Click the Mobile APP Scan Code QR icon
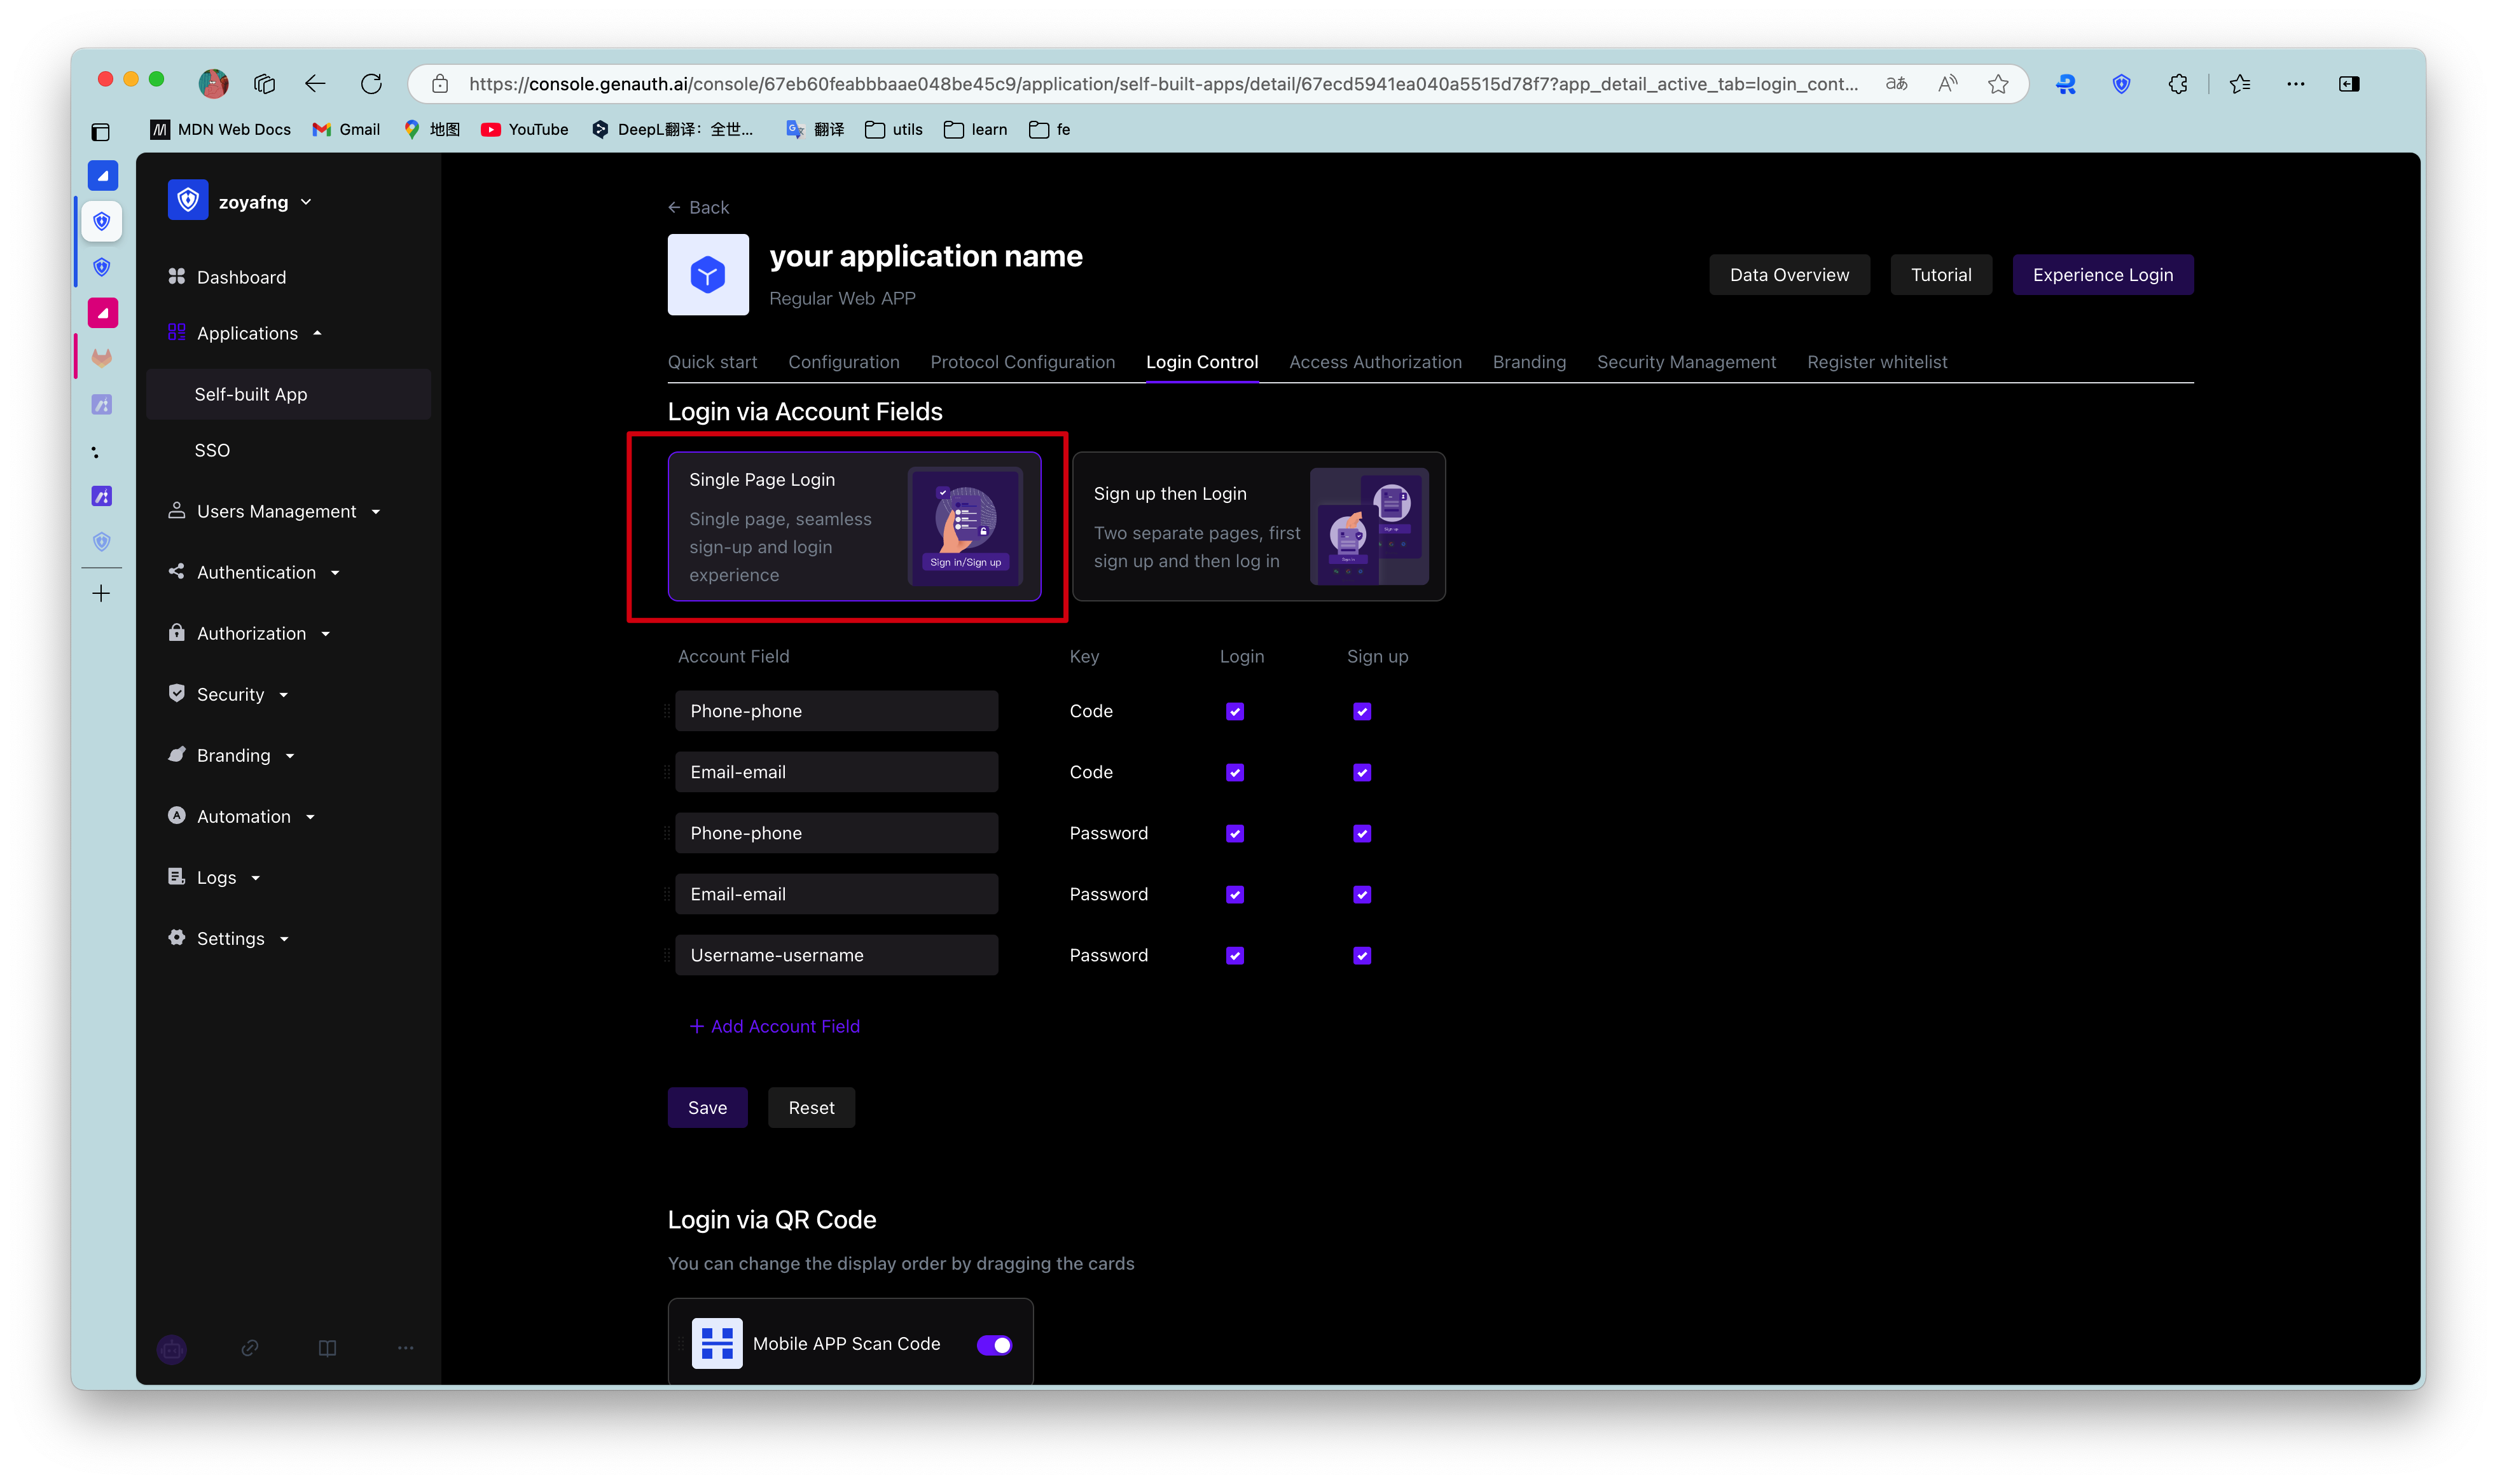This screenshot has height=1484, width=2497. (x=717, y=1343)
